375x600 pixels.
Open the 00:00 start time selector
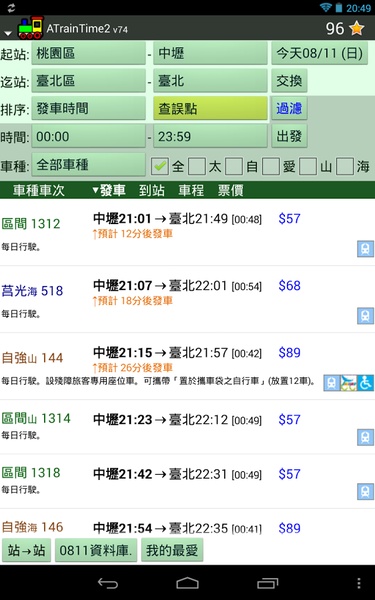pos(88,136)
